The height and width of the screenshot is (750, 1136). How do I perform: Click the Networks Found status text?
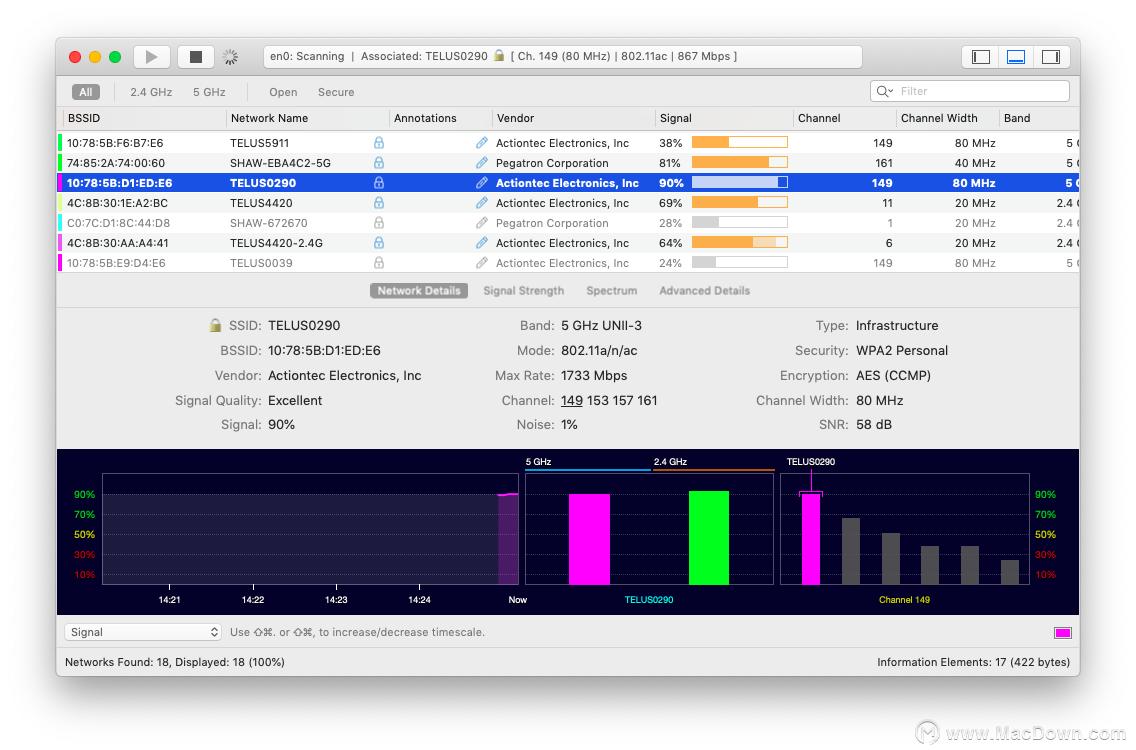[x=175, y=662]
